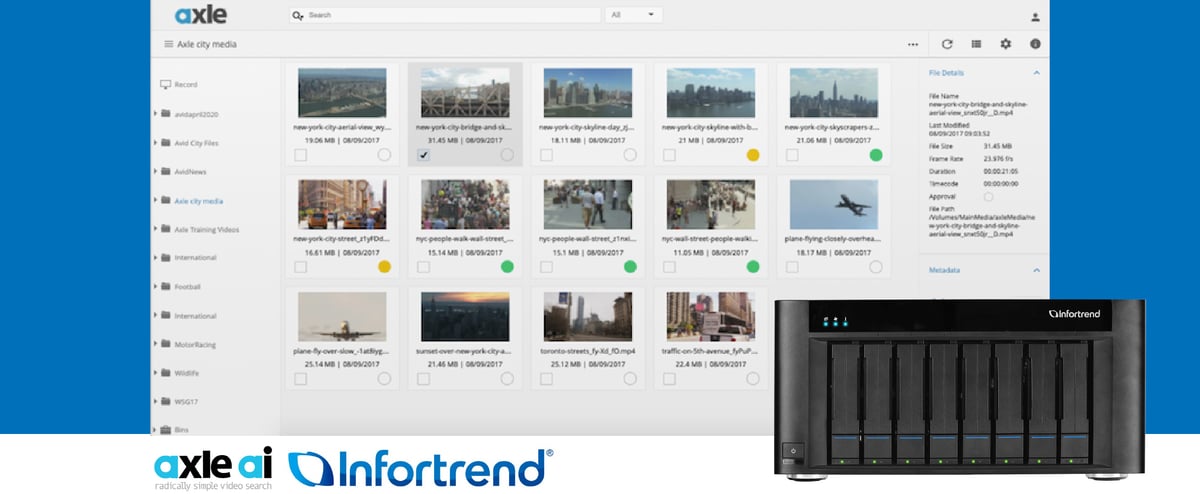Toggle approval circle on new-york-city-aerial-view clip

click(384, 155)
